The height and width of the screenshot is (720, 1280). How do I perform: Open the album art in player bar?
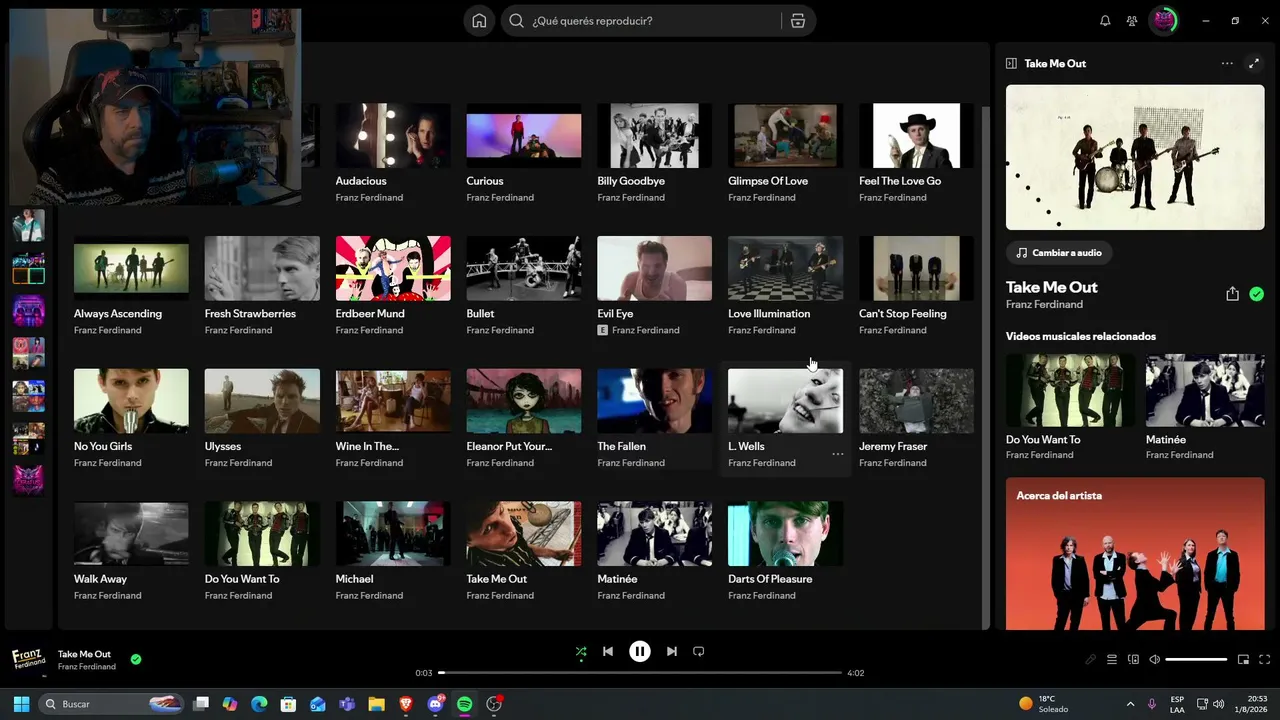28,659
